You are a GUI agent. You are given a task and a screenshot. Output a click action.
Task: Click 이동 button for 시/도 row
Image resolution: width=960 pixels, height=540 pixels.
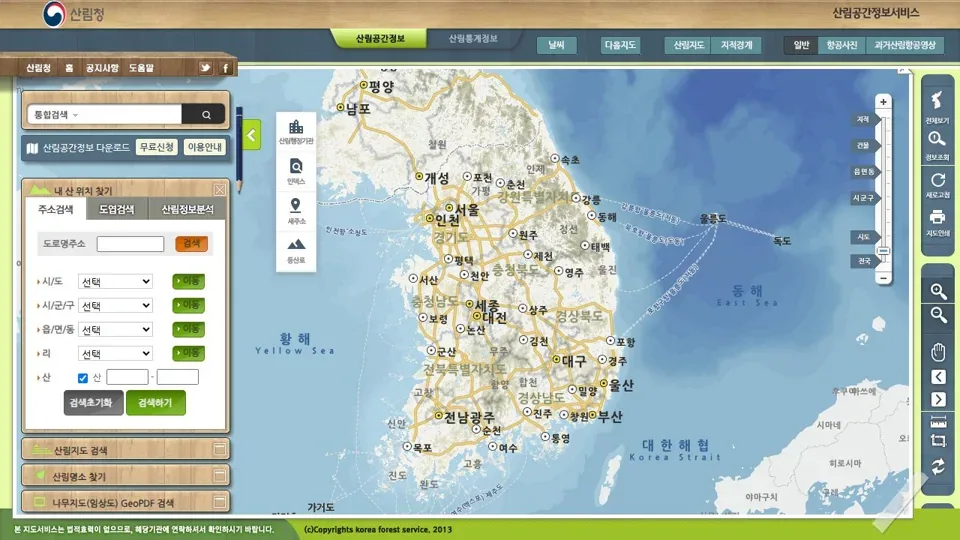pos(189,281)
